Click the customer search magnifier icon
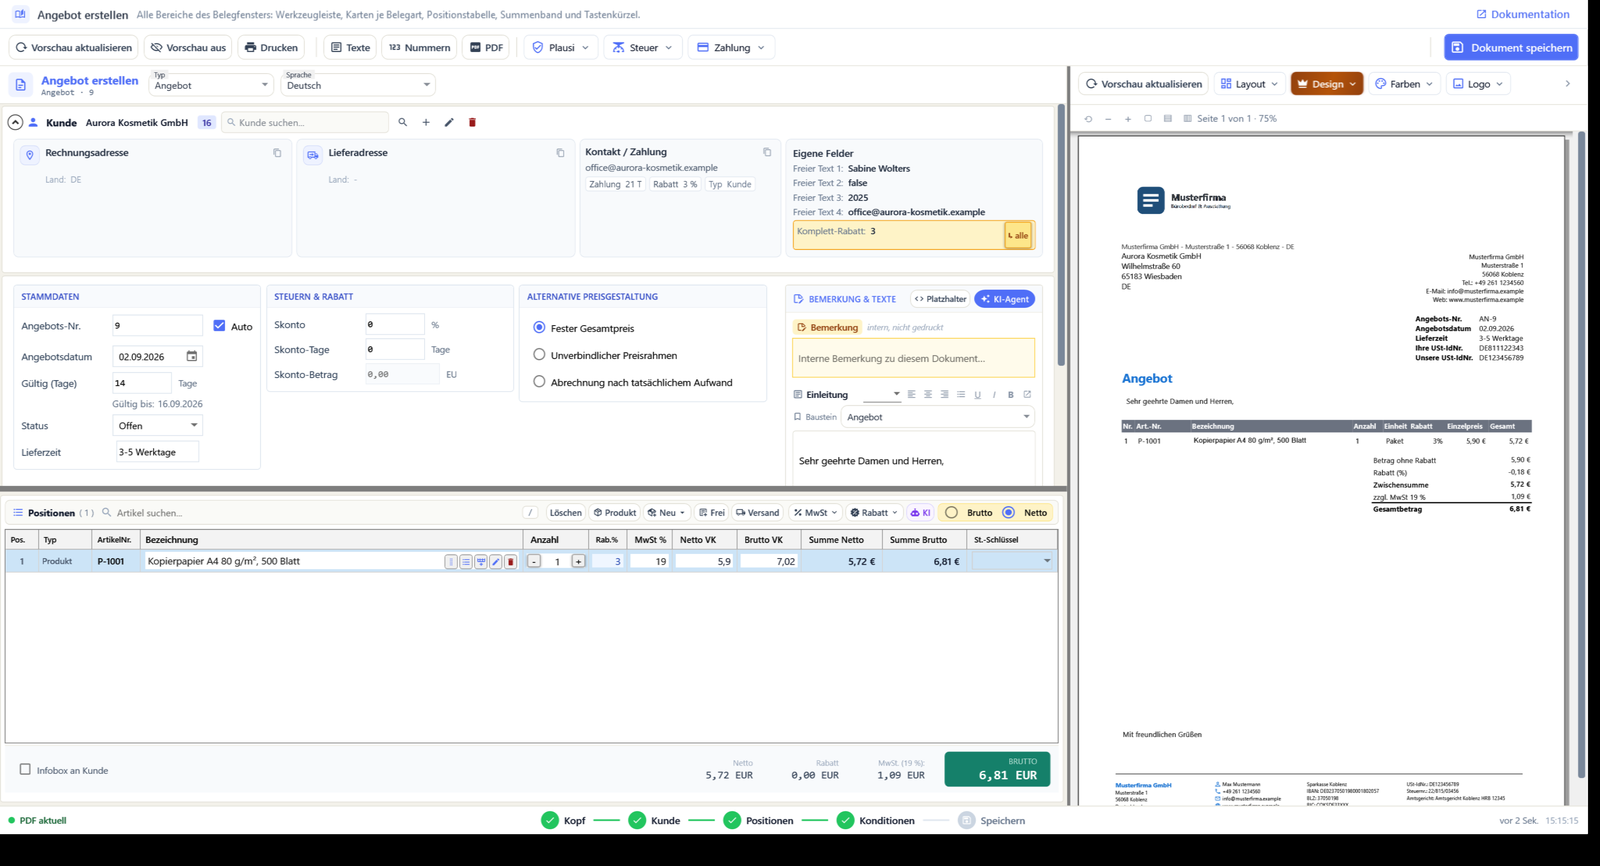This screenshot has height=866, width=1600. (403, 122)
